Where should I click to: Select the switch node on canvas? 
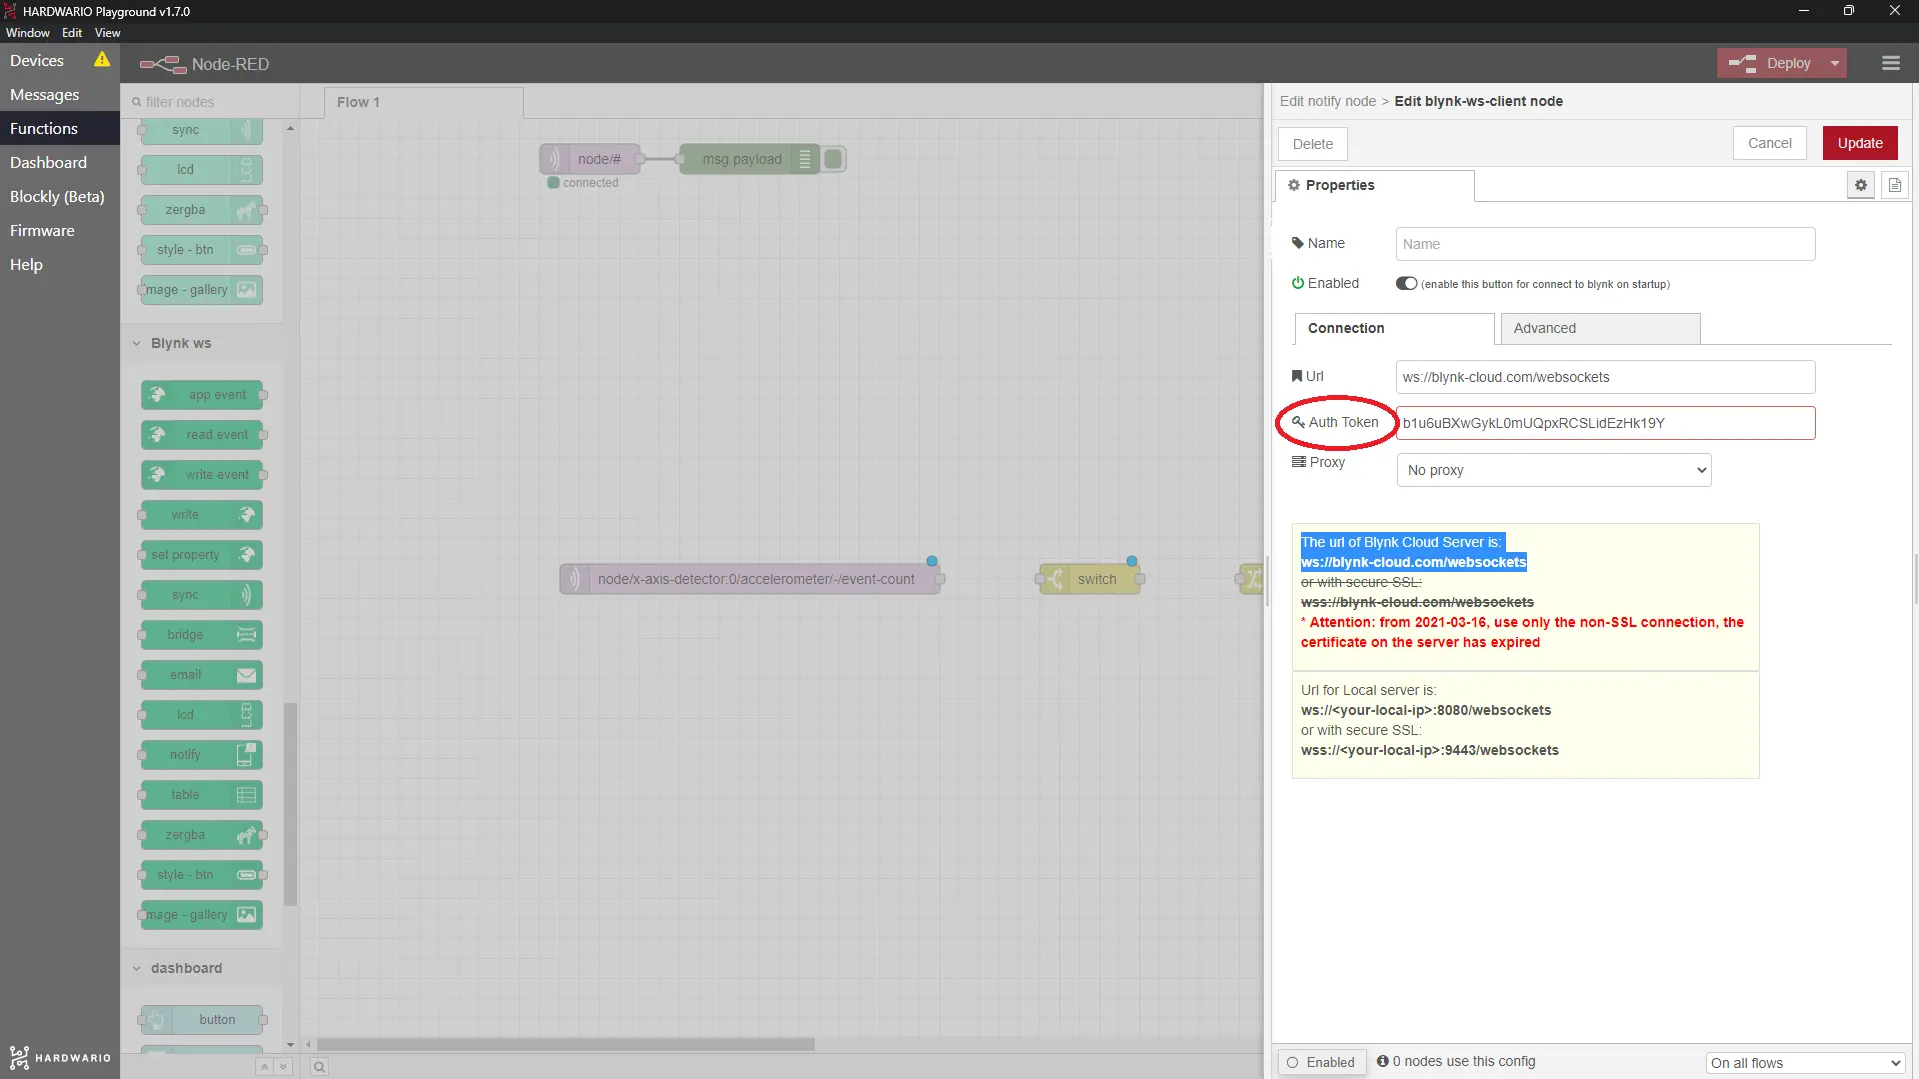tap(1090, 579)
